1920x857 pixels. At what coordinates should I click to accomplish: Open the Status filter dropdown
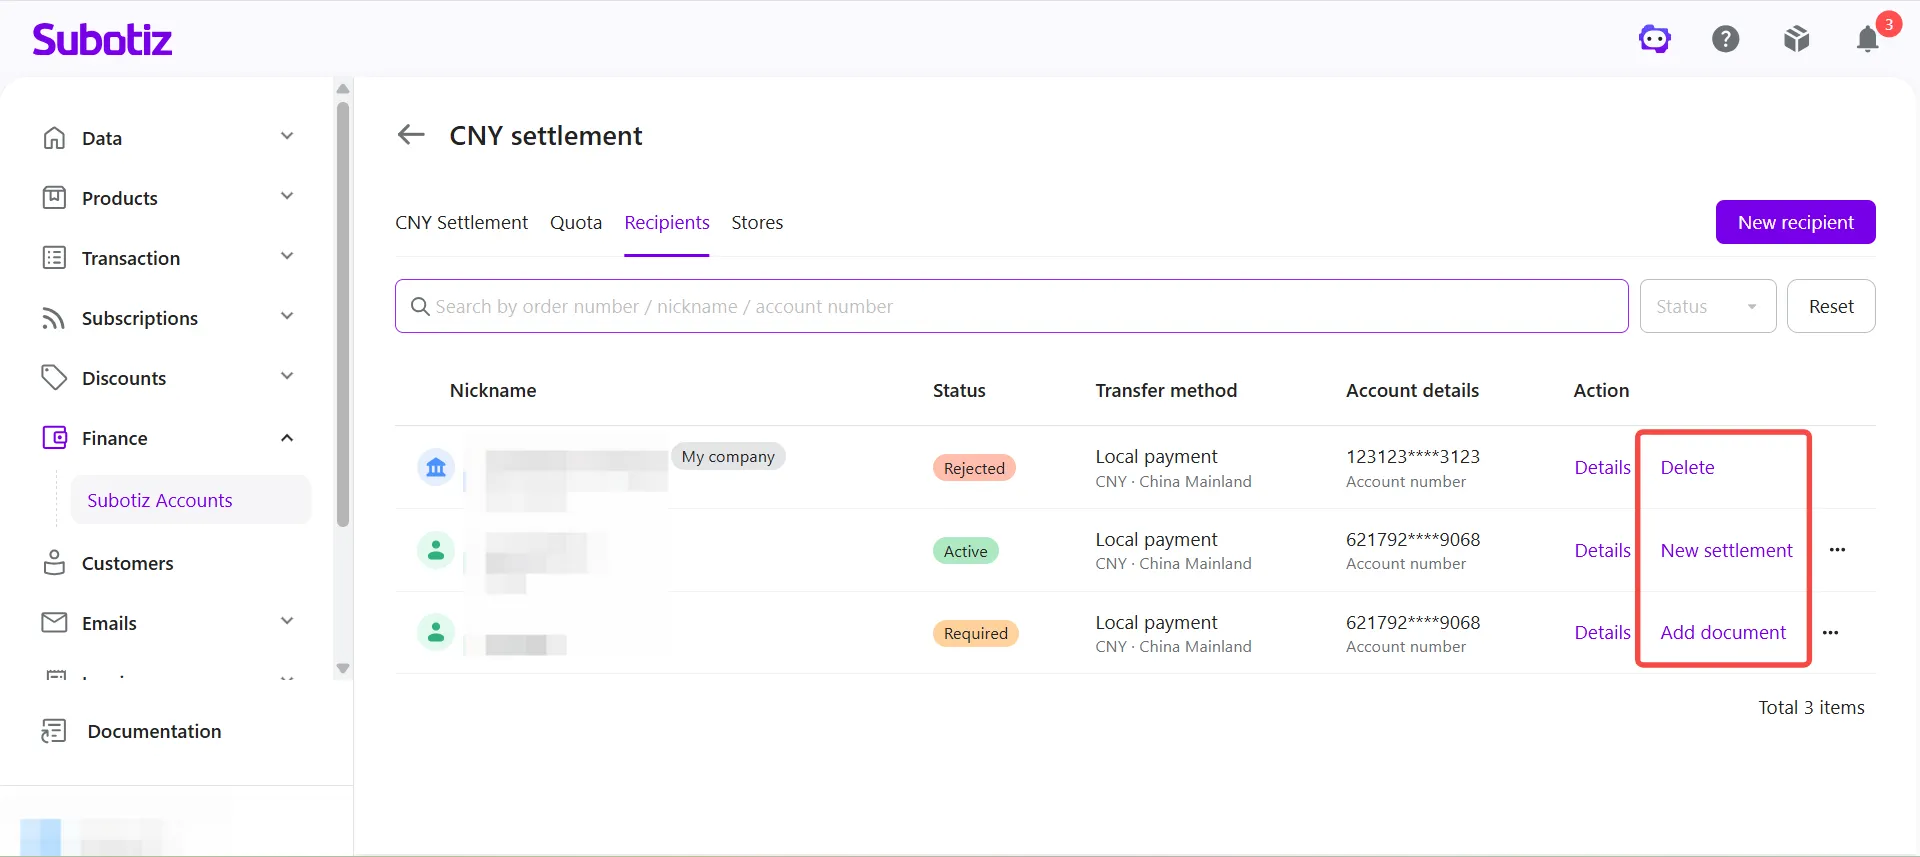[1708, 306]
